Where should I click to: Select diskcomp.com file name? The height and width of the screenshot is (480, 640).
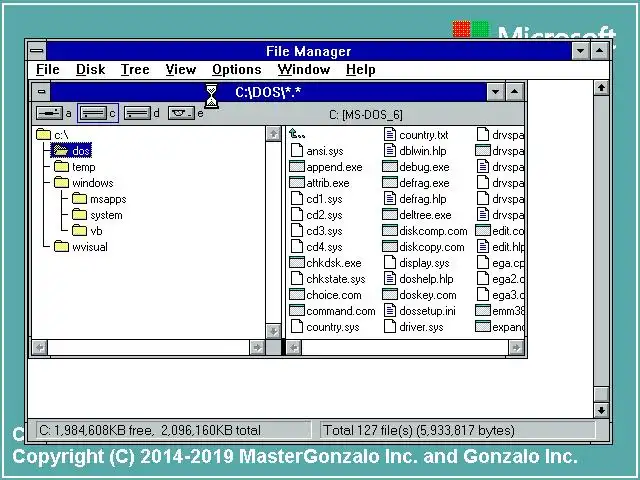point(433,231)
